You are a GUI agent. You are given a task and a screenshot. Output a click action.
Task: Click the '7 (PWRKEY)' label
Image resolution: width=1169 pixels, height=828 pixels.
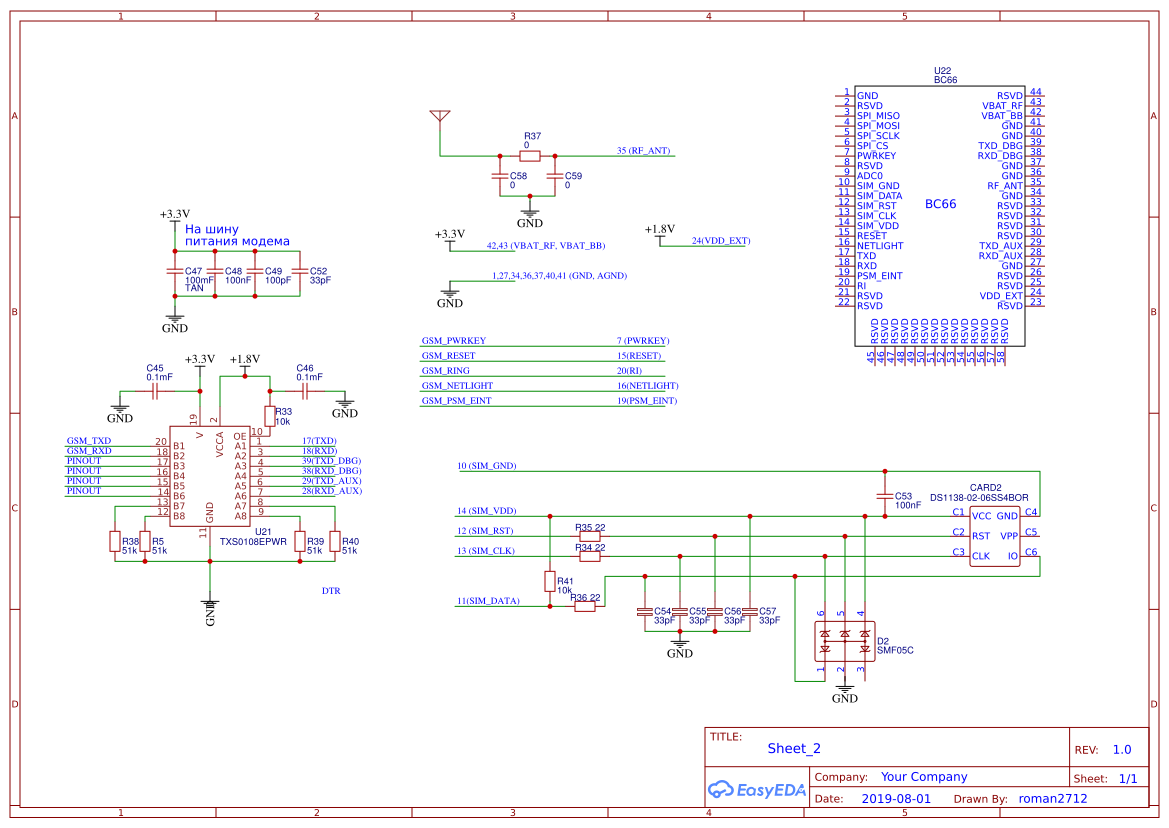(643, 341)
